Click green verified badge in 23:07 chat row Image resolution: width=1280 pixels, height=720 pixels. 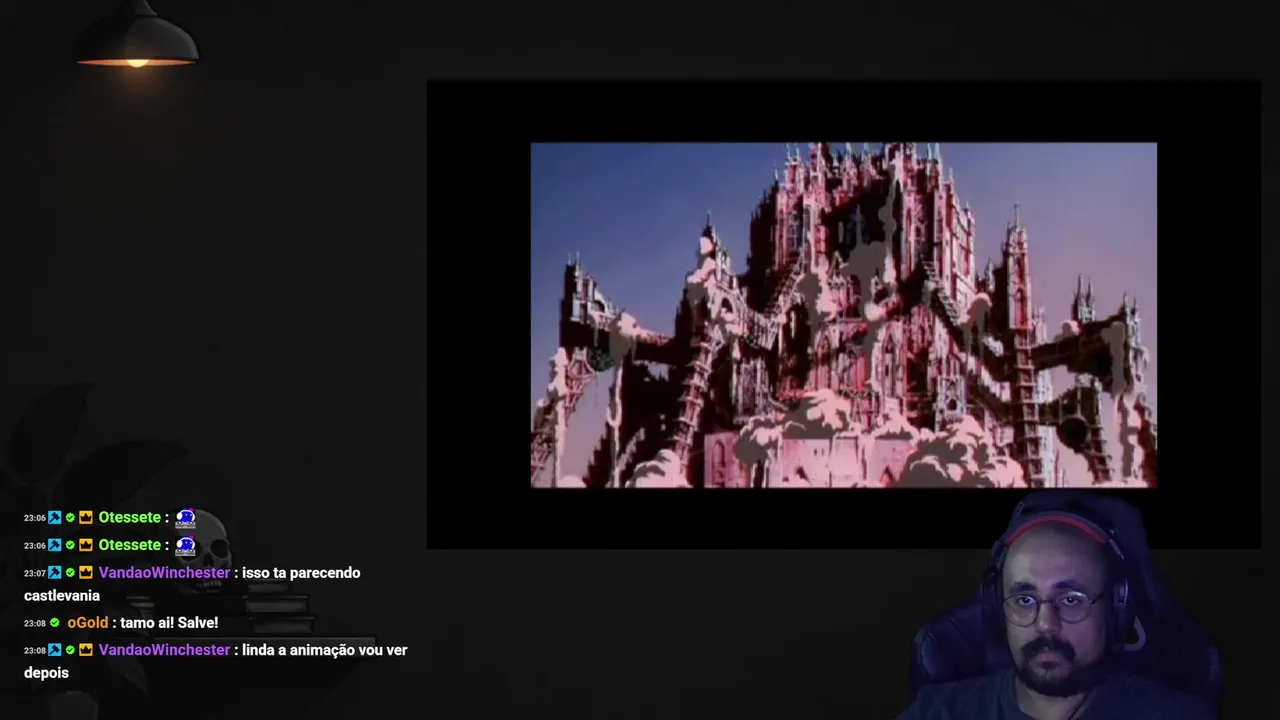70,573
